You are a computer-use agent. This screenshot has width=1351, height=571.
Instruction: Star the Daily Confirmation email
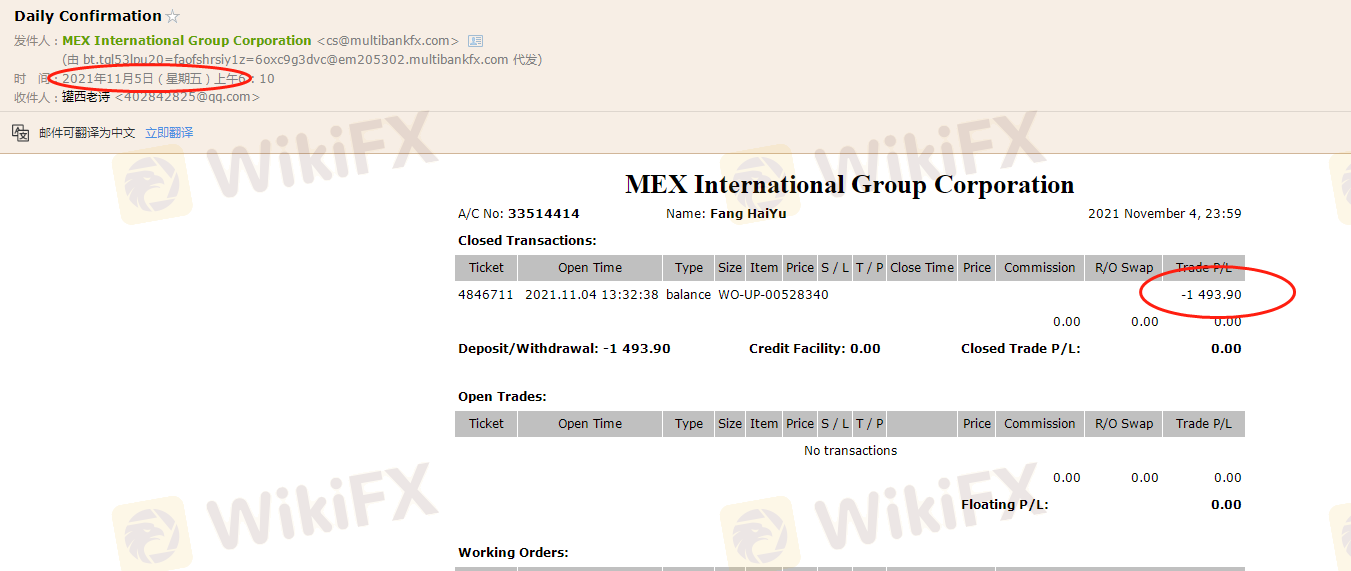coord(173,16)
